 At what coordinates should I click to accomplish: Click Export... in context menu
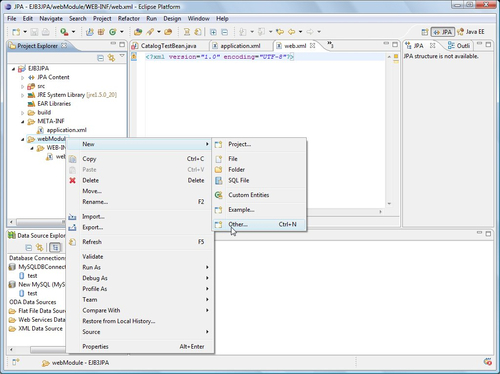[140, 227]
